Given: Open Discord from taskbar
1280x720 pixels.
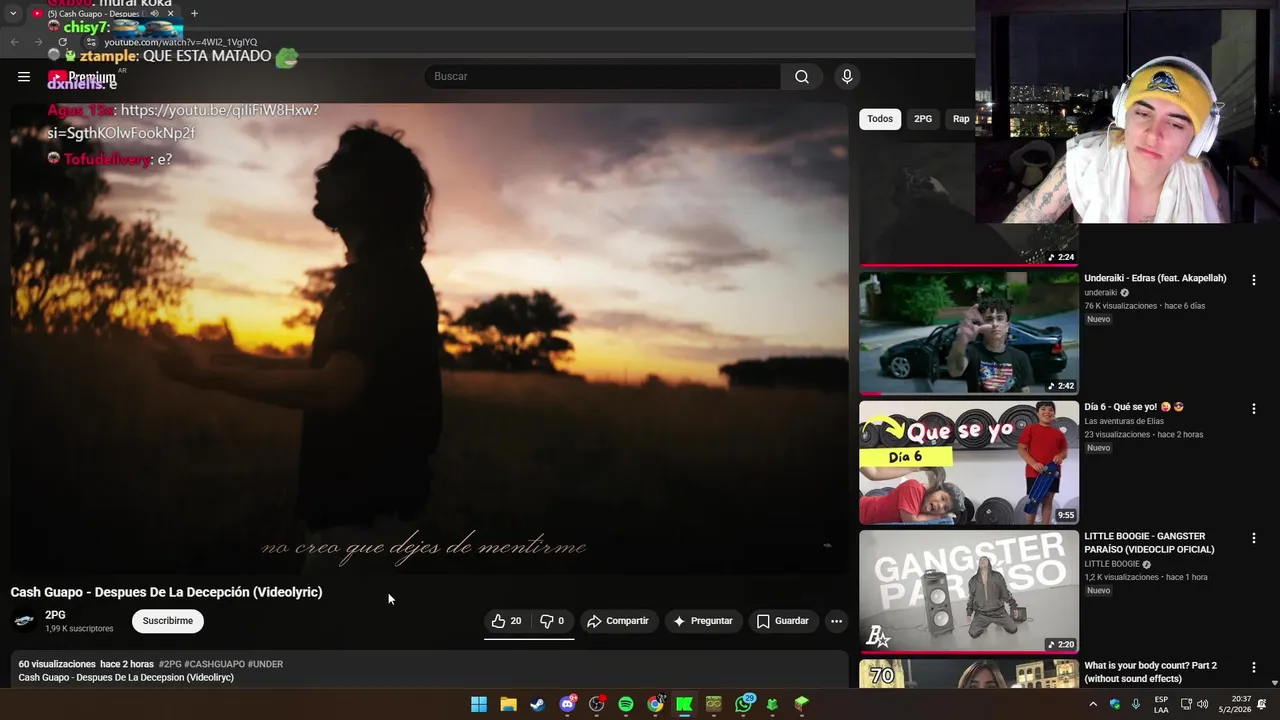Looking at the screenshot, I should click(567, 704).
